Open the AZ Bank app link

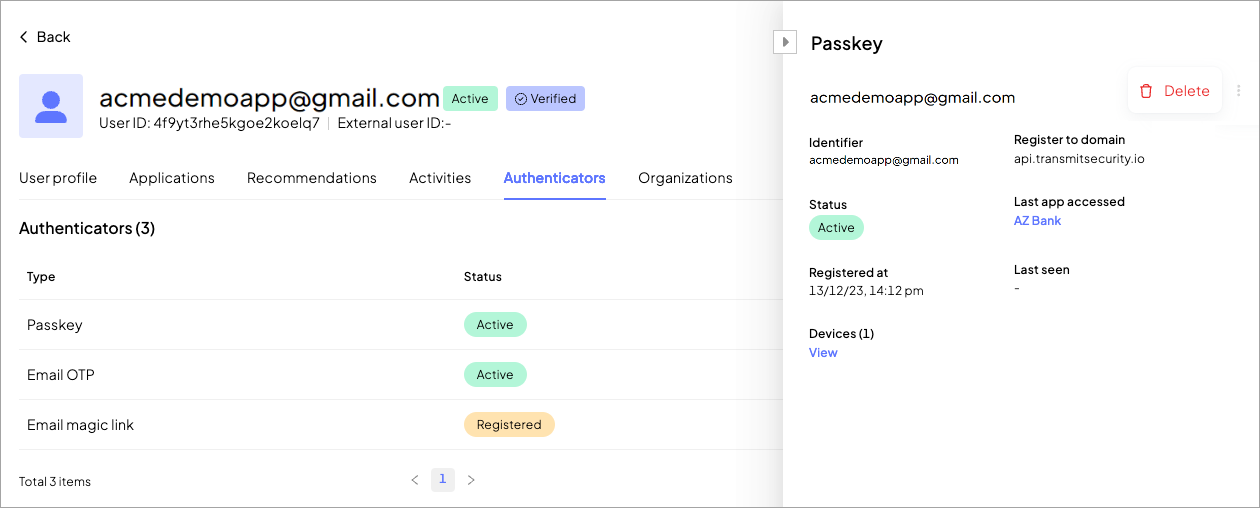(x=1037, y=221)
